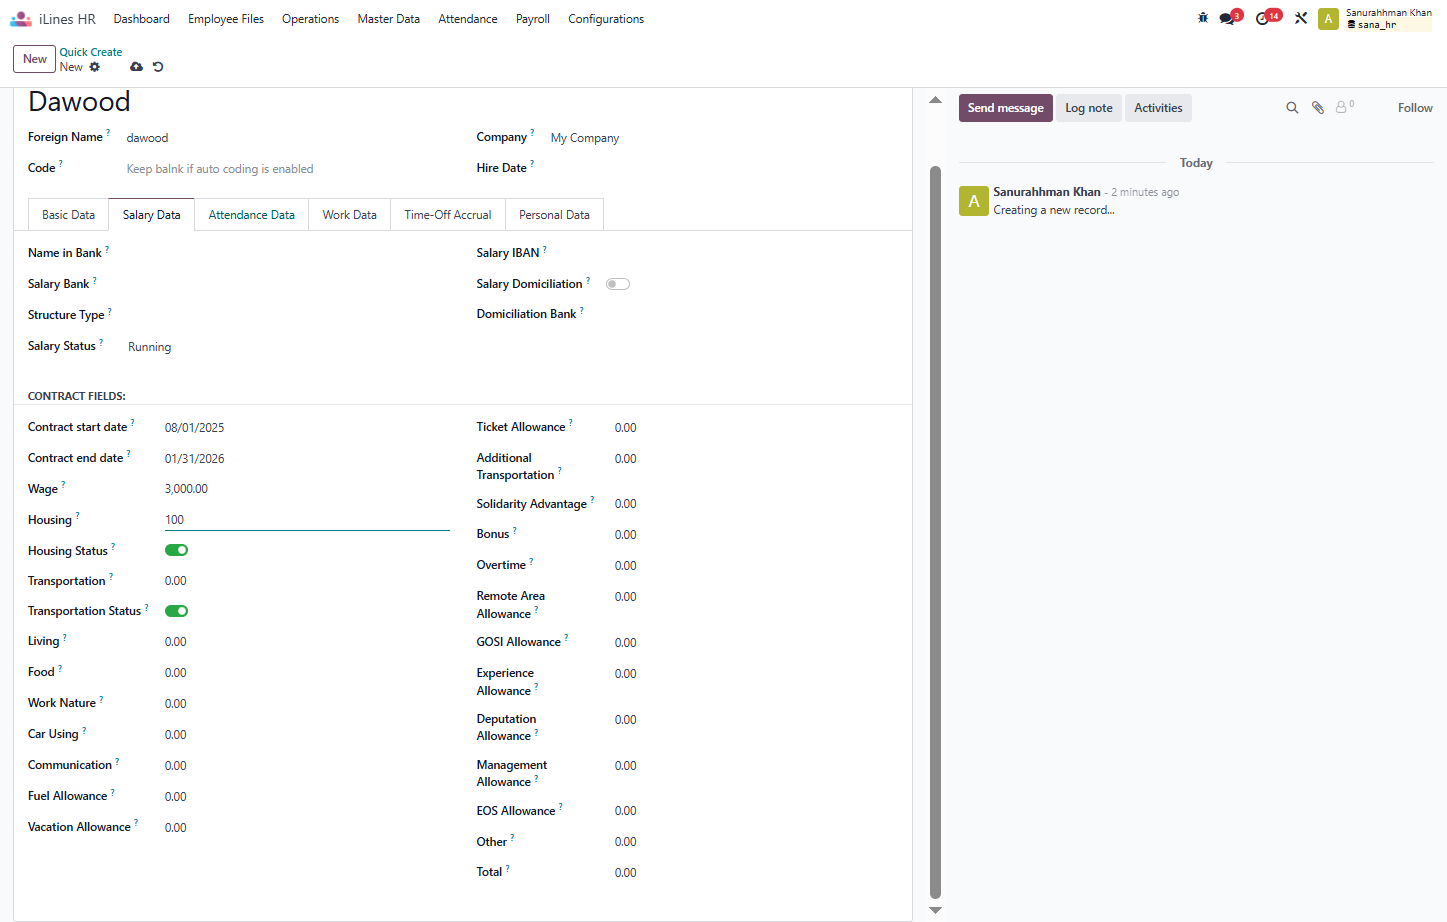Search messages with the chatter magnifier icon

point(1292,108)
